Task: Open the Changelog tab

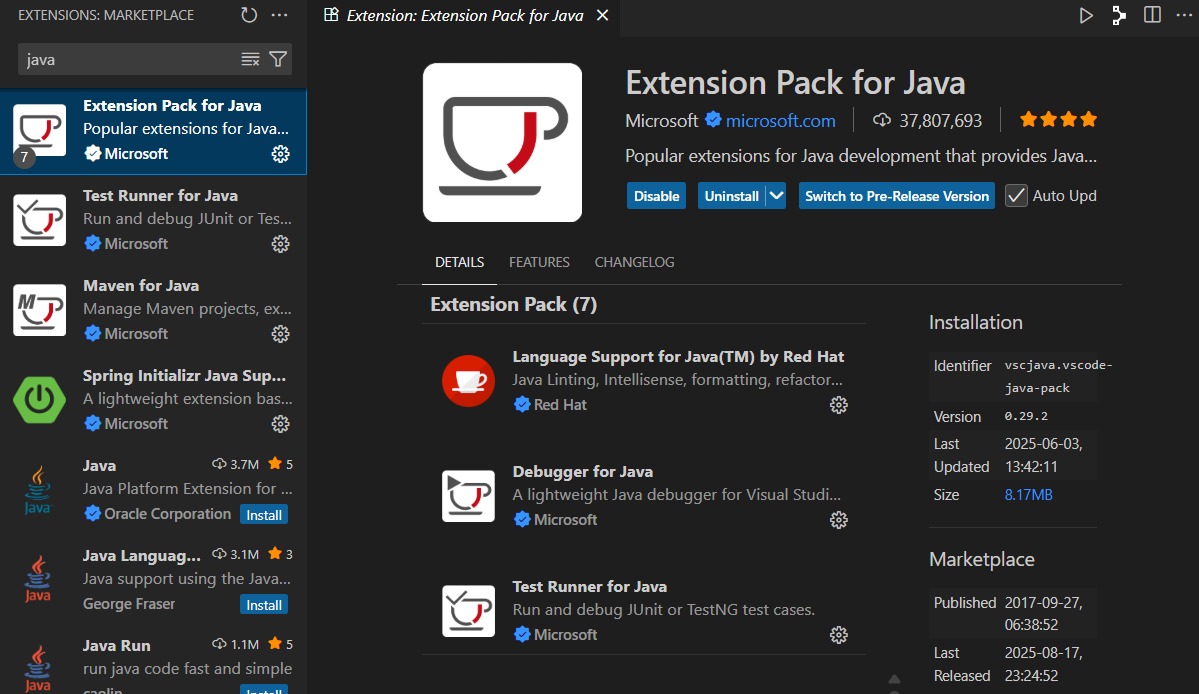Action: tap(634, 262)
